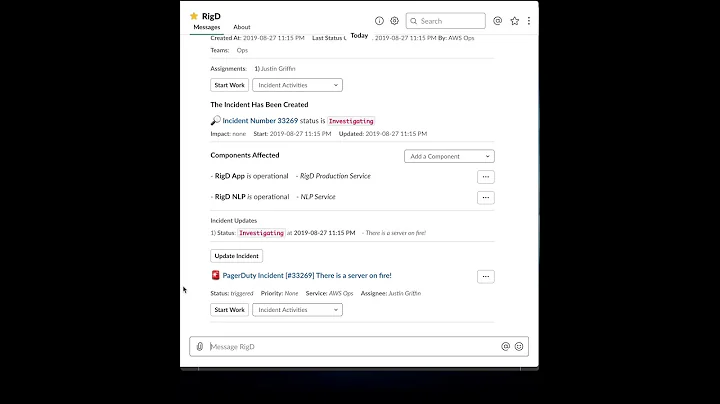Open options for RigD App component

click(x=486, y=177)
